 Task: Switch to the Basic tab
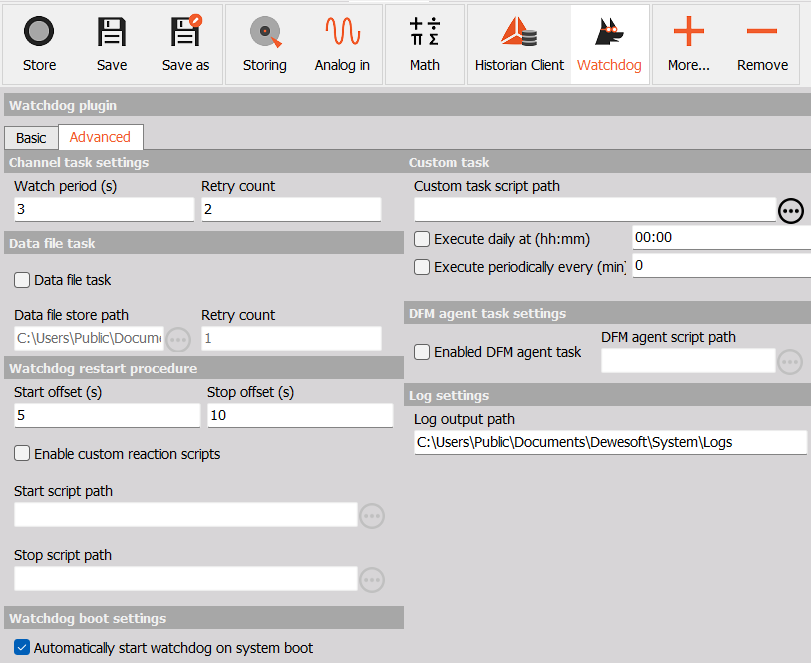point(31,137)
